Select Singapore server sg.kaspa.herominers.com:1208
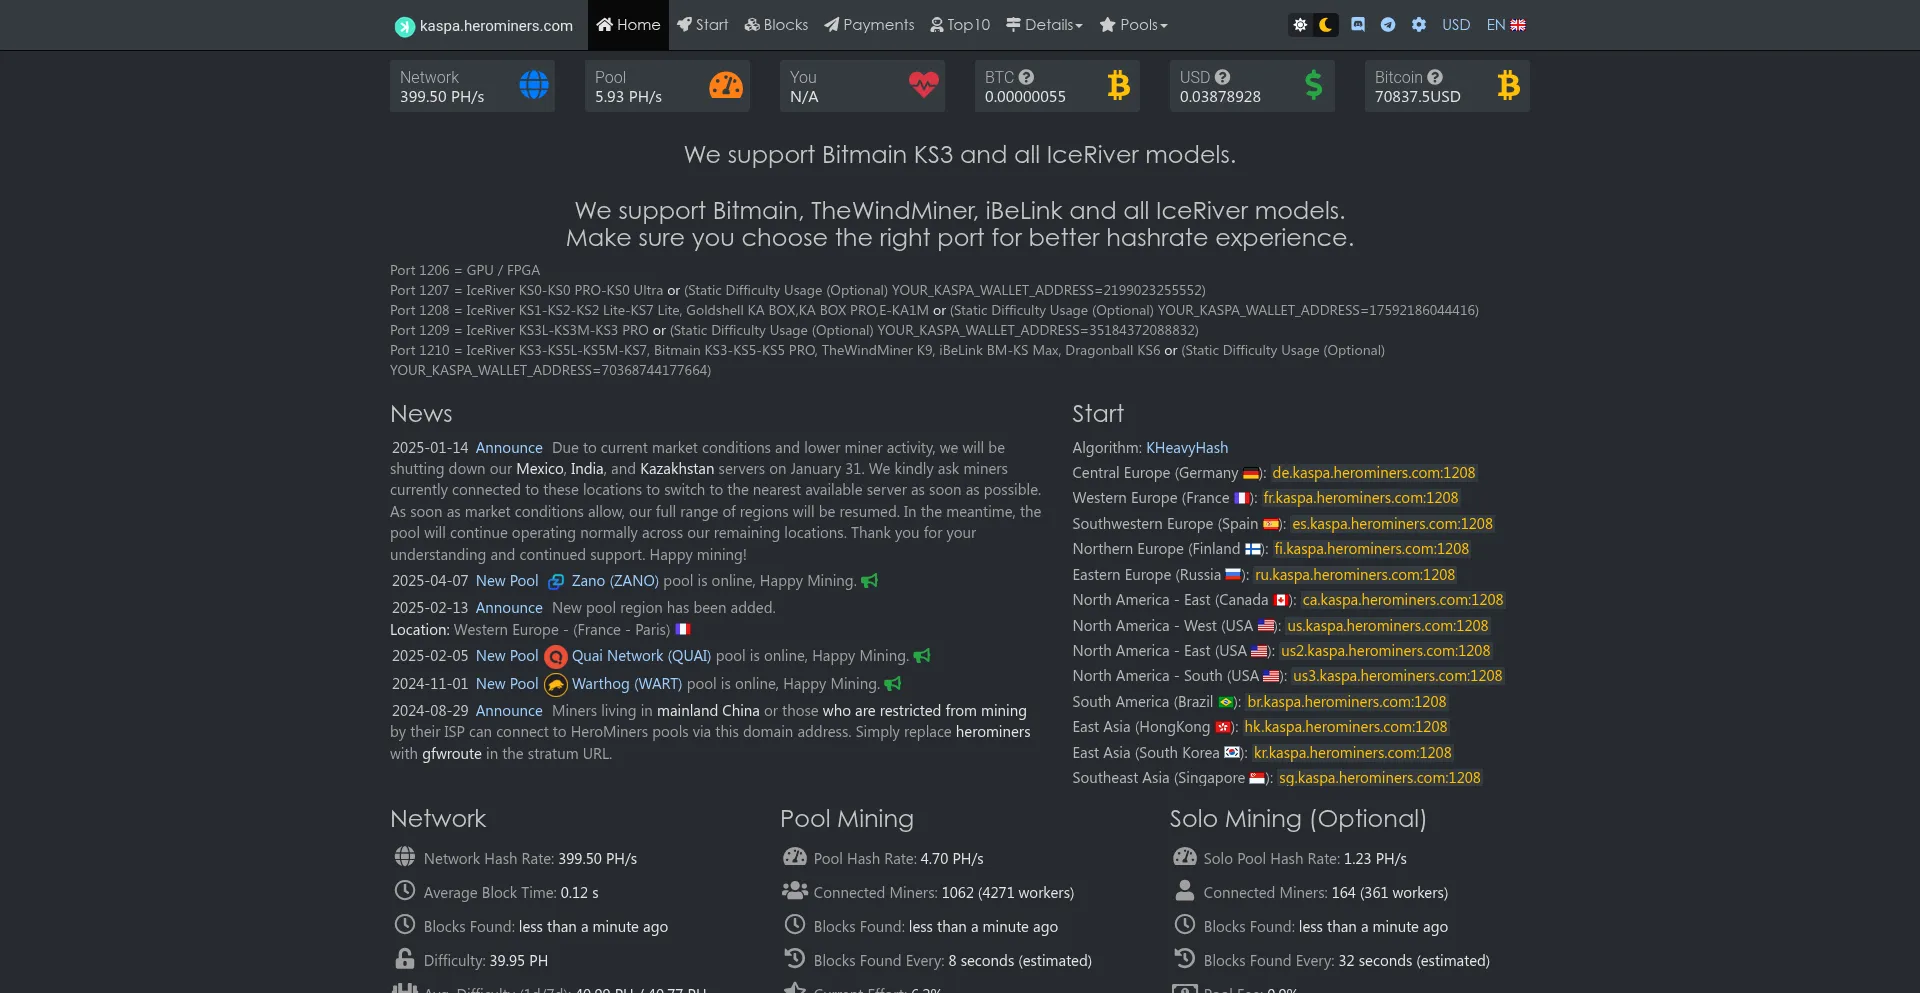 [x=1380, y=778]
